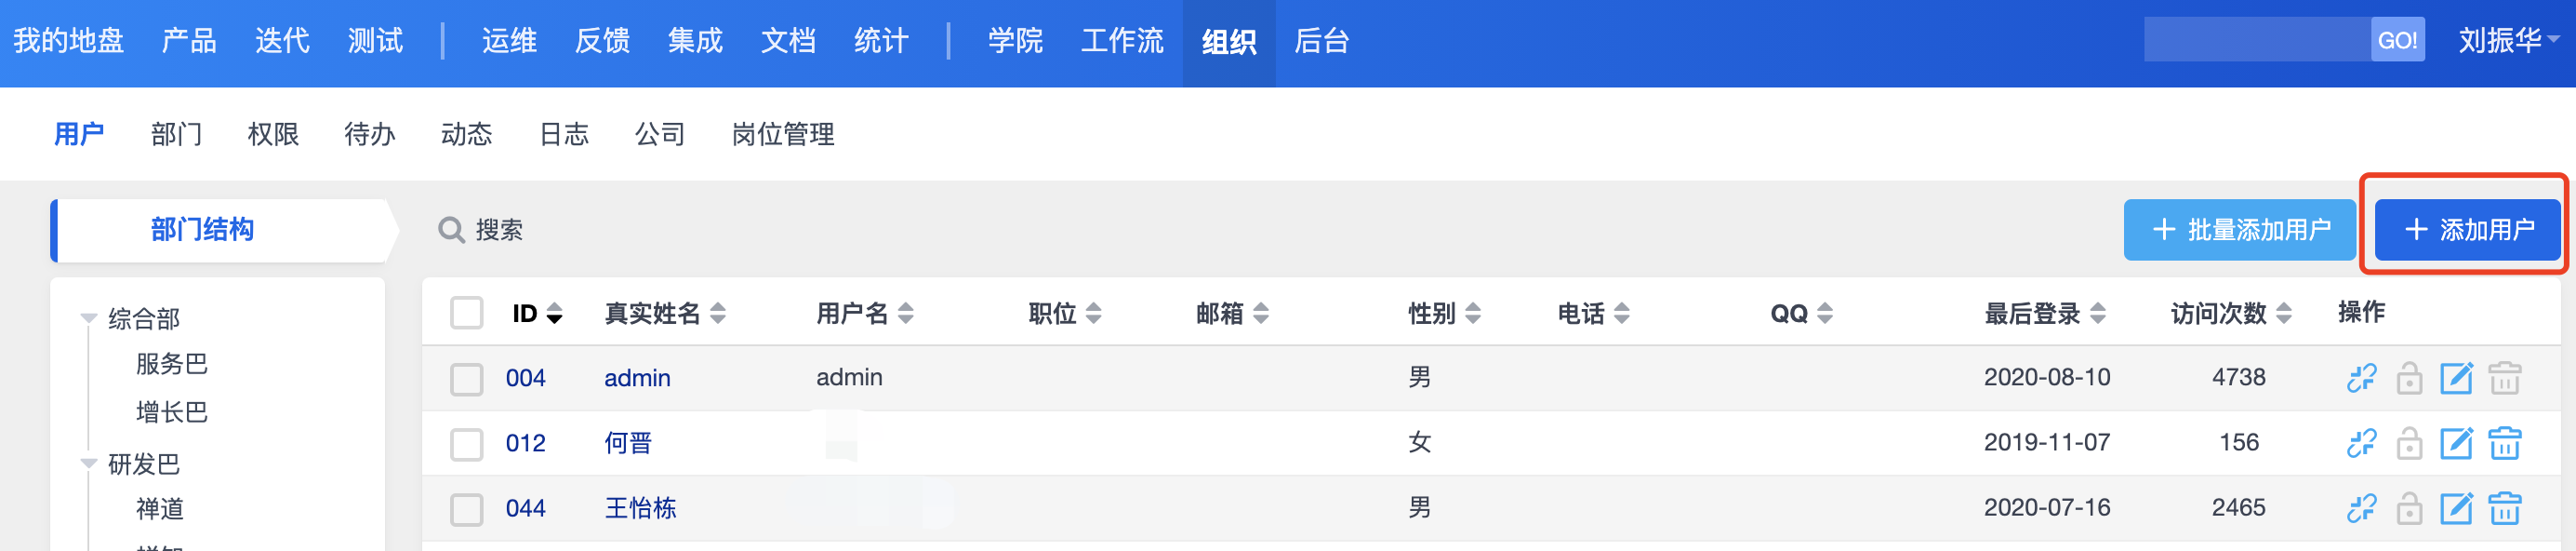Click the lock icon for 何晋 row
The width and height of the screenshot is (2576, 551).
pyautogui.click(x=2409, y=443)
